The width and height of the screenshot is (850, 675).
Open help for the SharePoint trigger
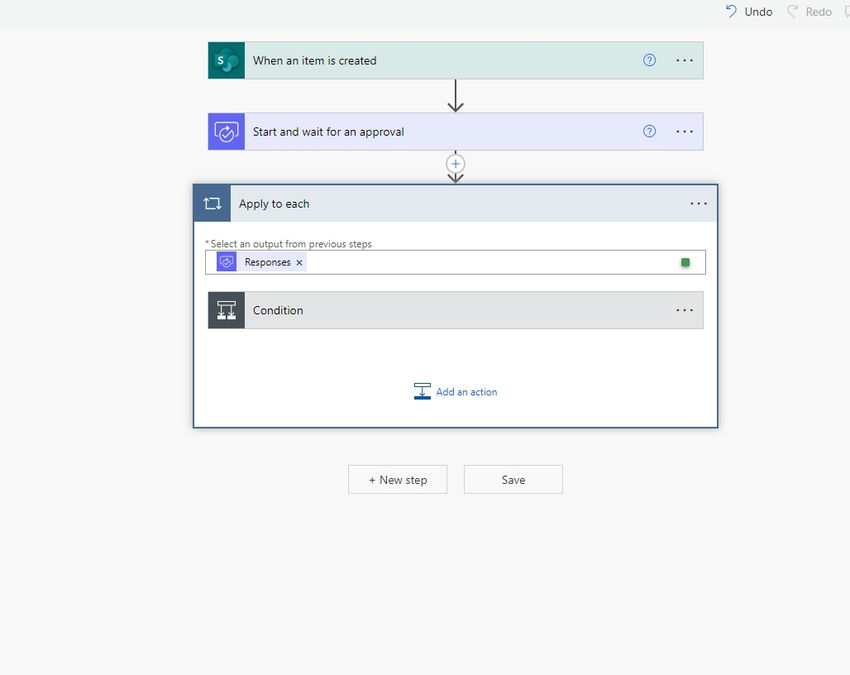click(x=649, y=60)
